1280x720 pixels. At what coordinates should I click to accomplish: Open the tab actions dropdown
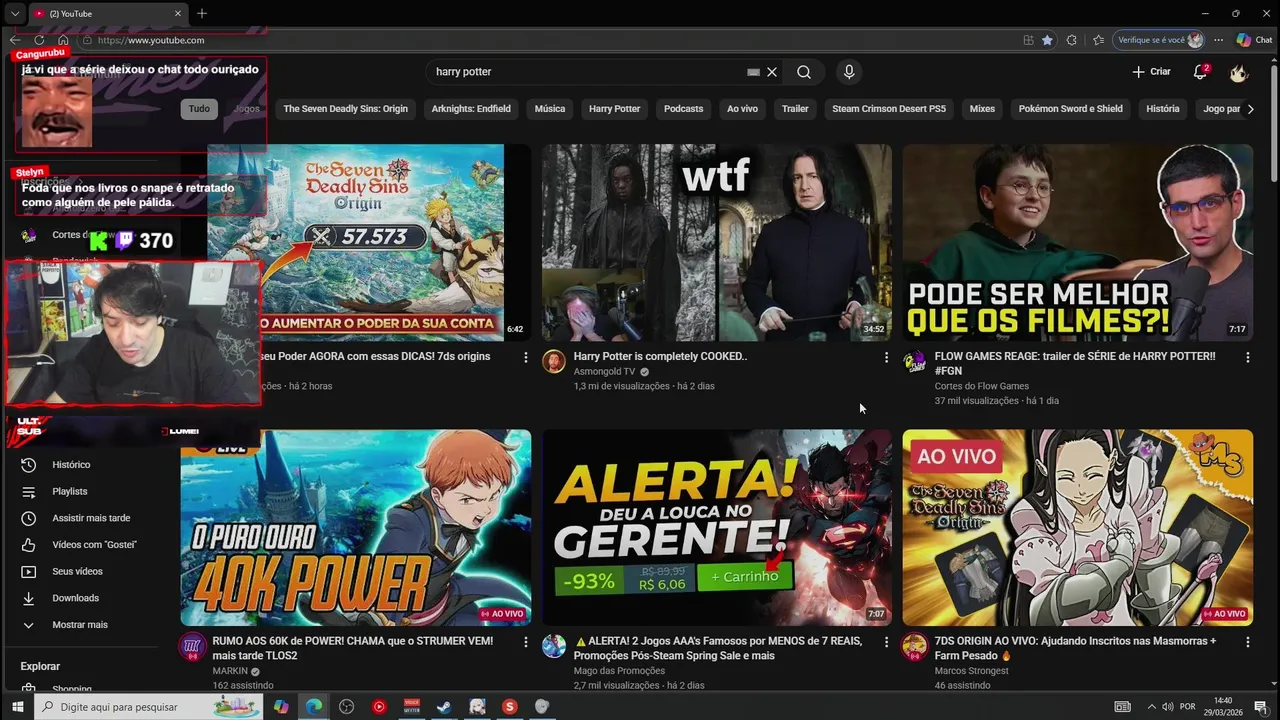point(14,13)
